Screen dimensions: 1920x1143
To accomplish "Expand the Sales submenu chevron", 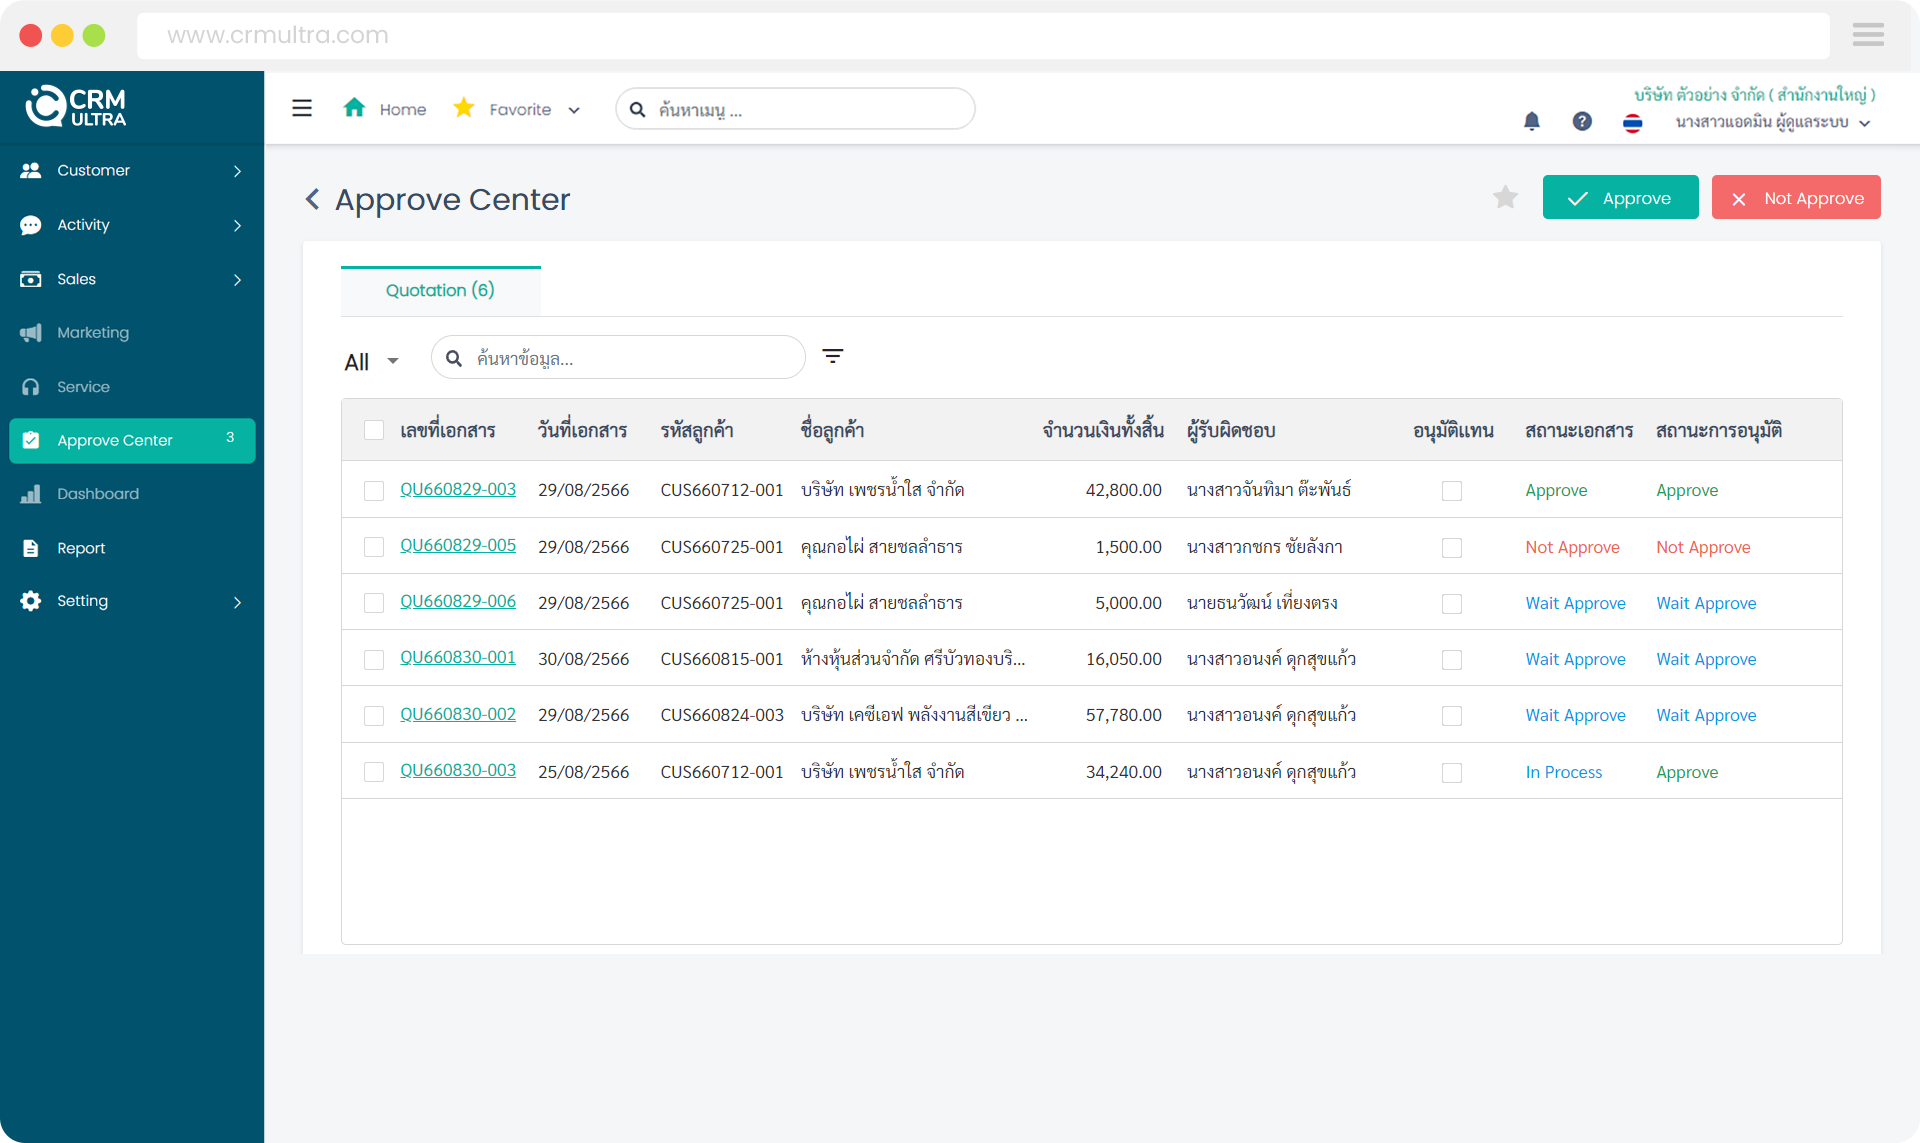I will click(x=237, y=279).
